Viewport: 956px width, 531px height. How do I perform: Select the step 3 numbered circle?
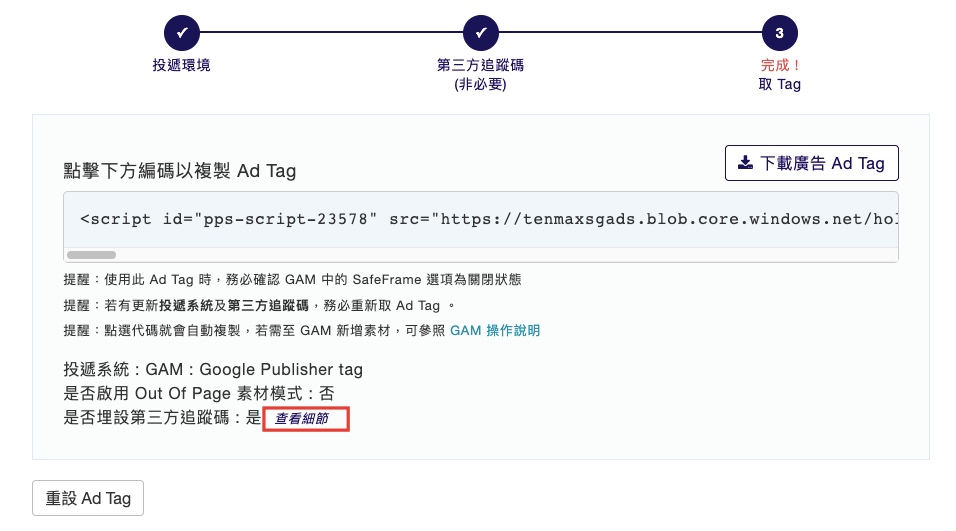(779, 33)
